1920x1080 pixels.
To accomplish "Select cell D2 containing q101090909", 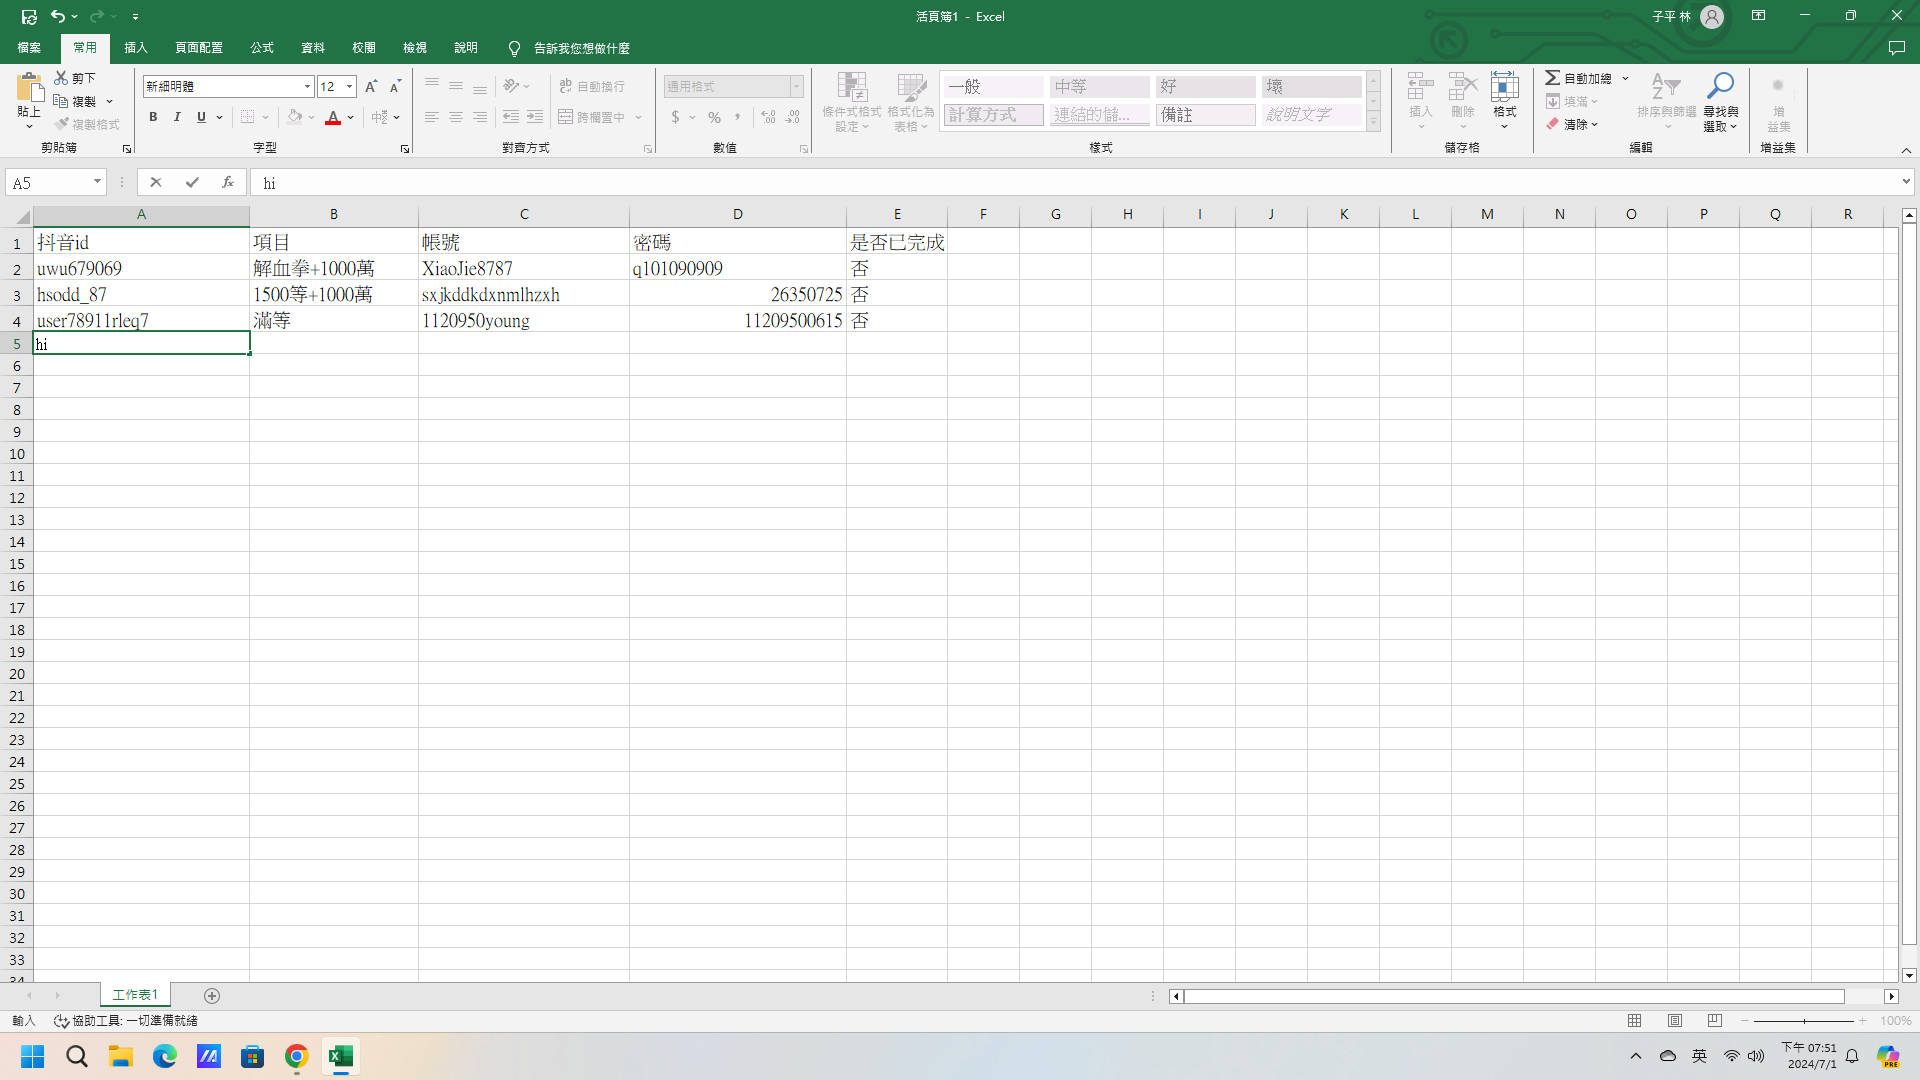I will 738,268.
